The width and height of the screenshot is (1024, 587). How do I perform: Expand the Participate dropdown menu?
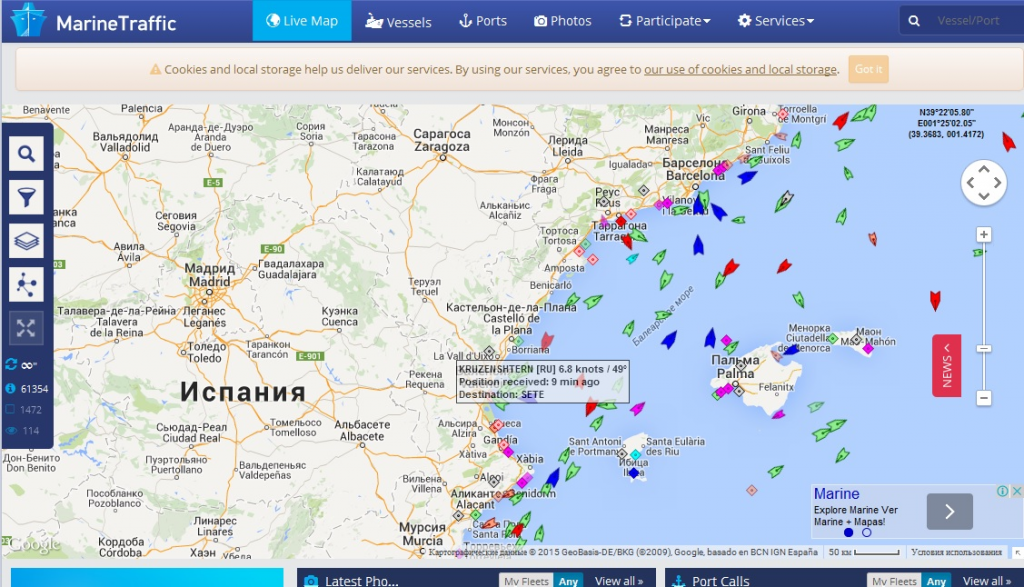(x=665, y=21)
